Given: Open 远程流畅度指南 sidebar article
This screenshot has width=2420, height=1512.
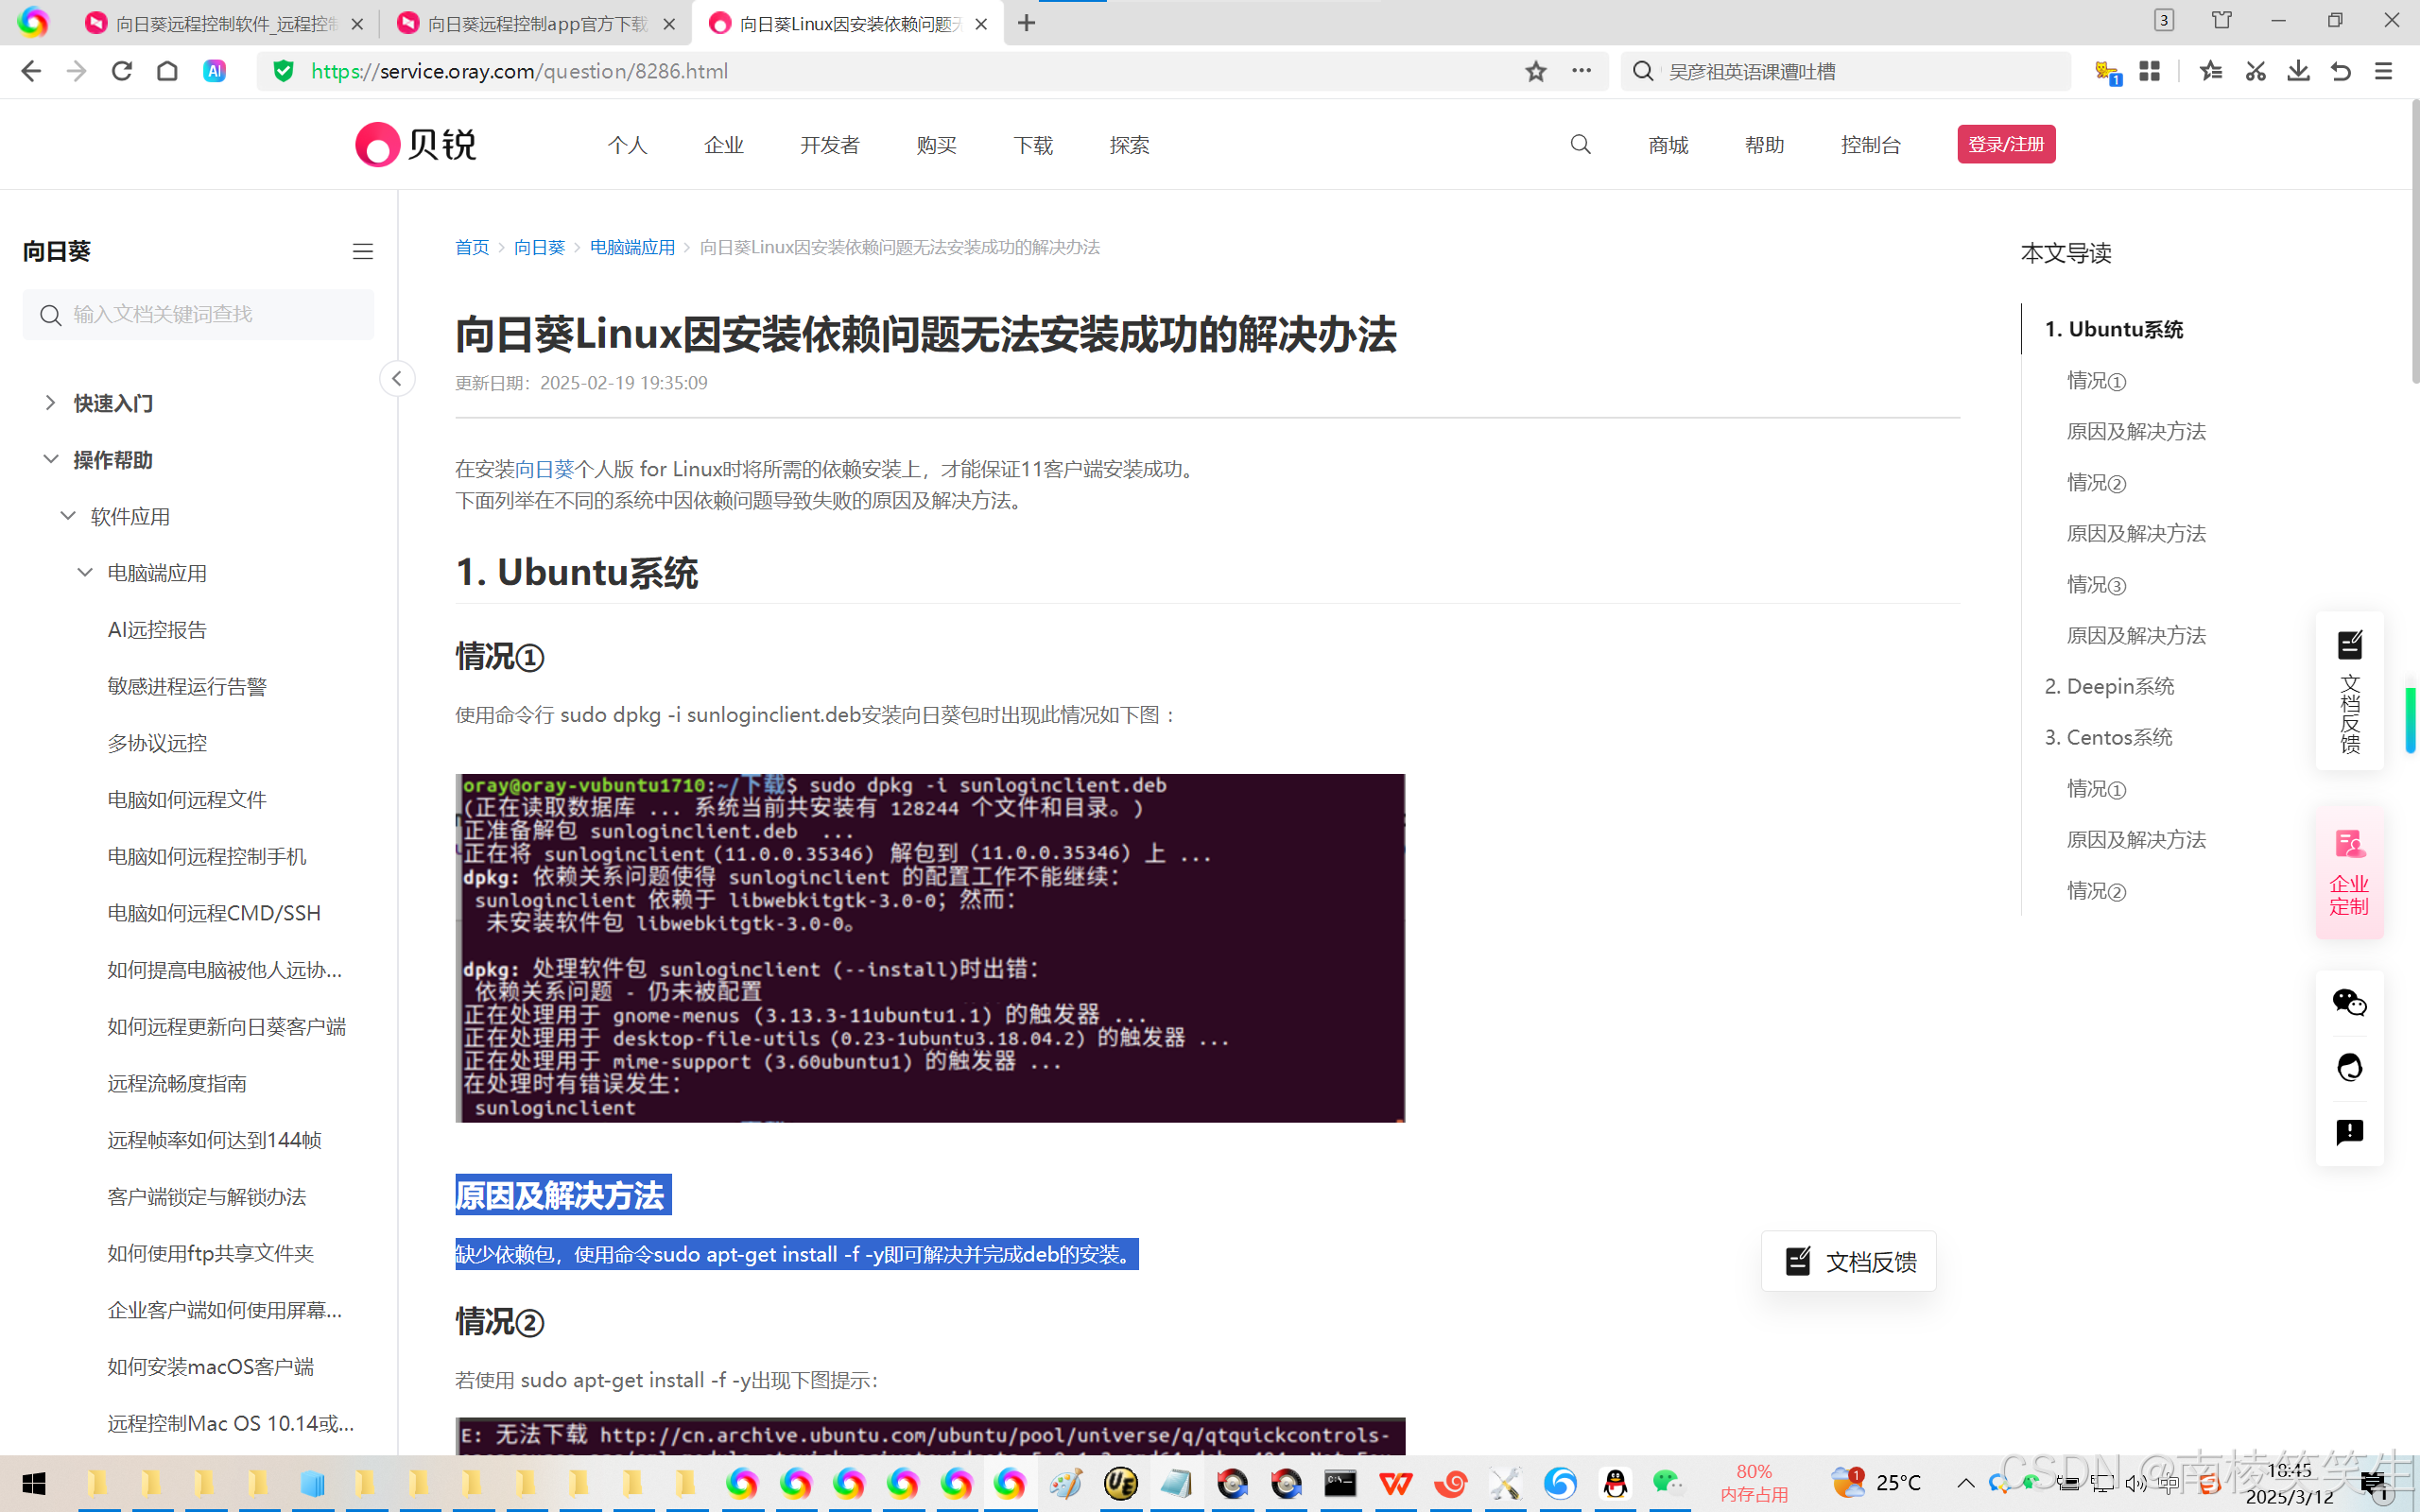Looking at the screenshot, I should coord(177,1083).
